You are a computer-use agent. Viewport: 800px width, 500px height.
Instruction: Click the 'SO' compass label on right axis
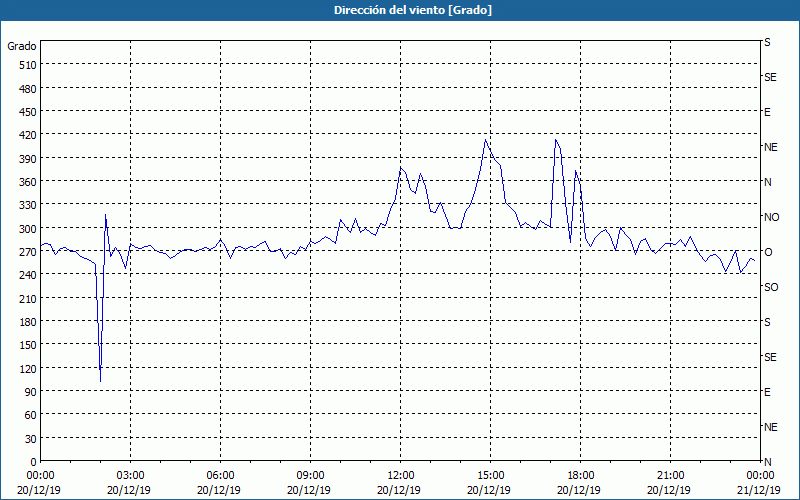771,287
